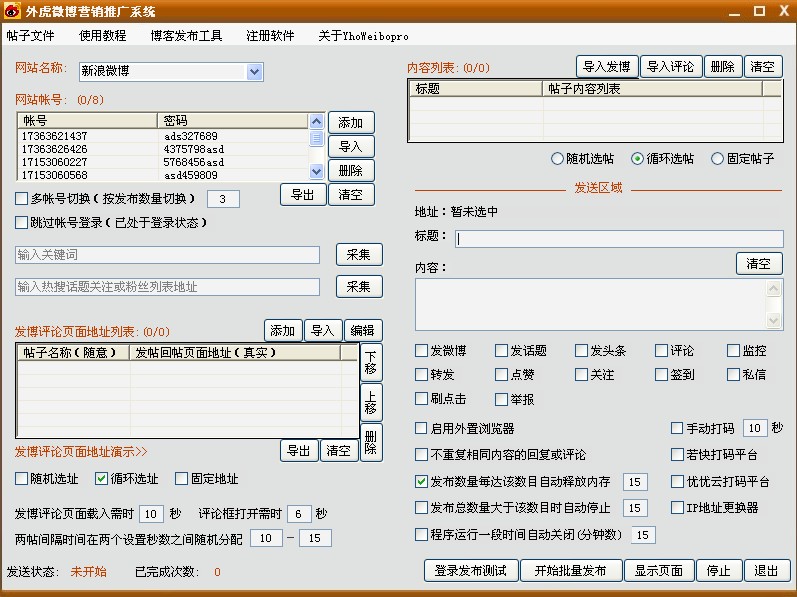The width and height of the screenshot is (797, 597).
Task: Click scroll-down arrow in account list
Action: pos(316,174)
